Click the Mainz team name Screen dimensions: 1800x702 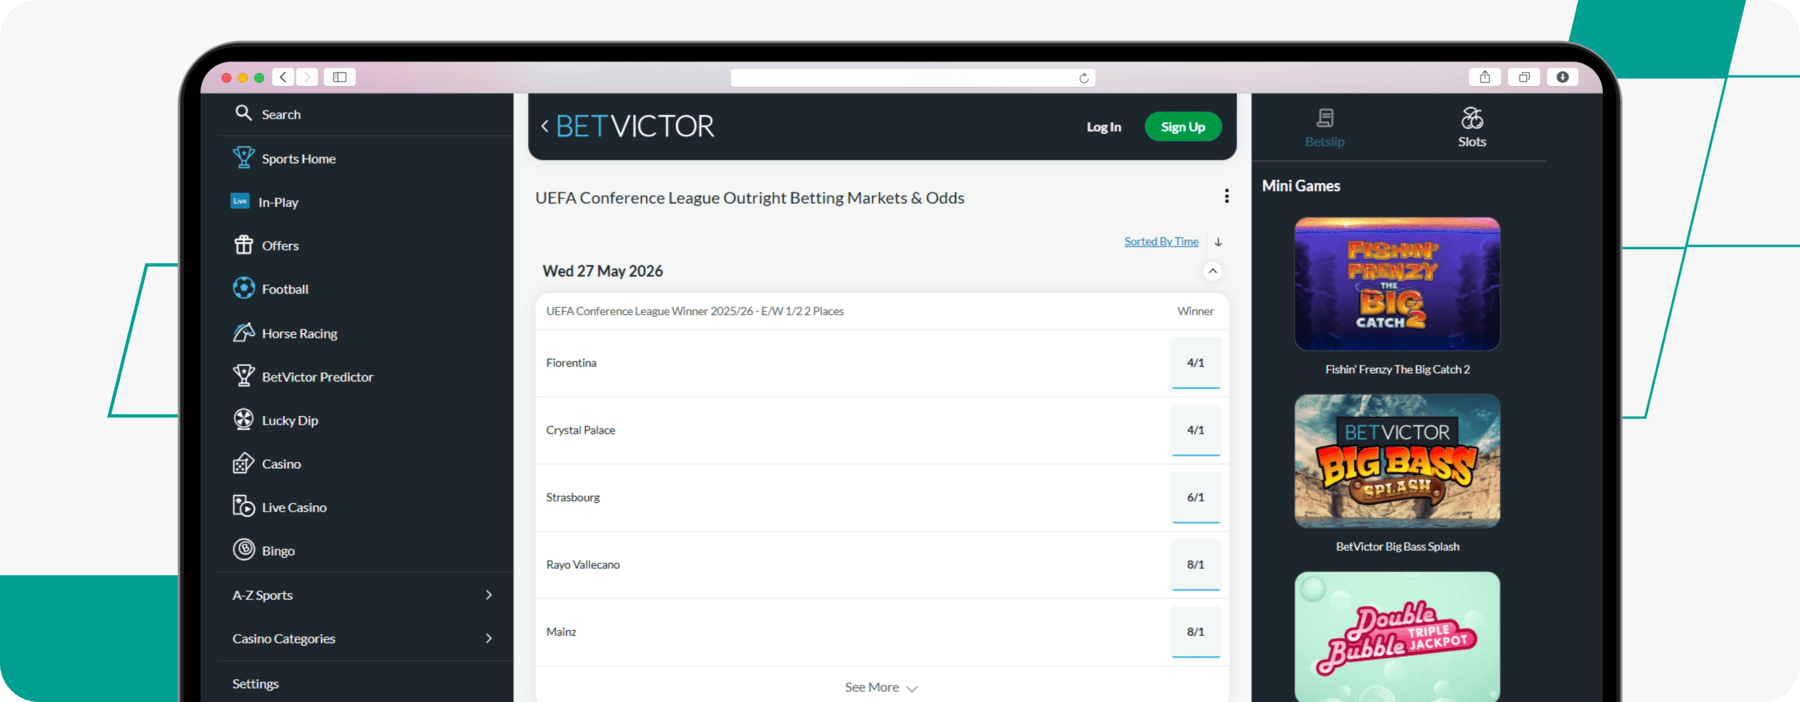point(561,632)
